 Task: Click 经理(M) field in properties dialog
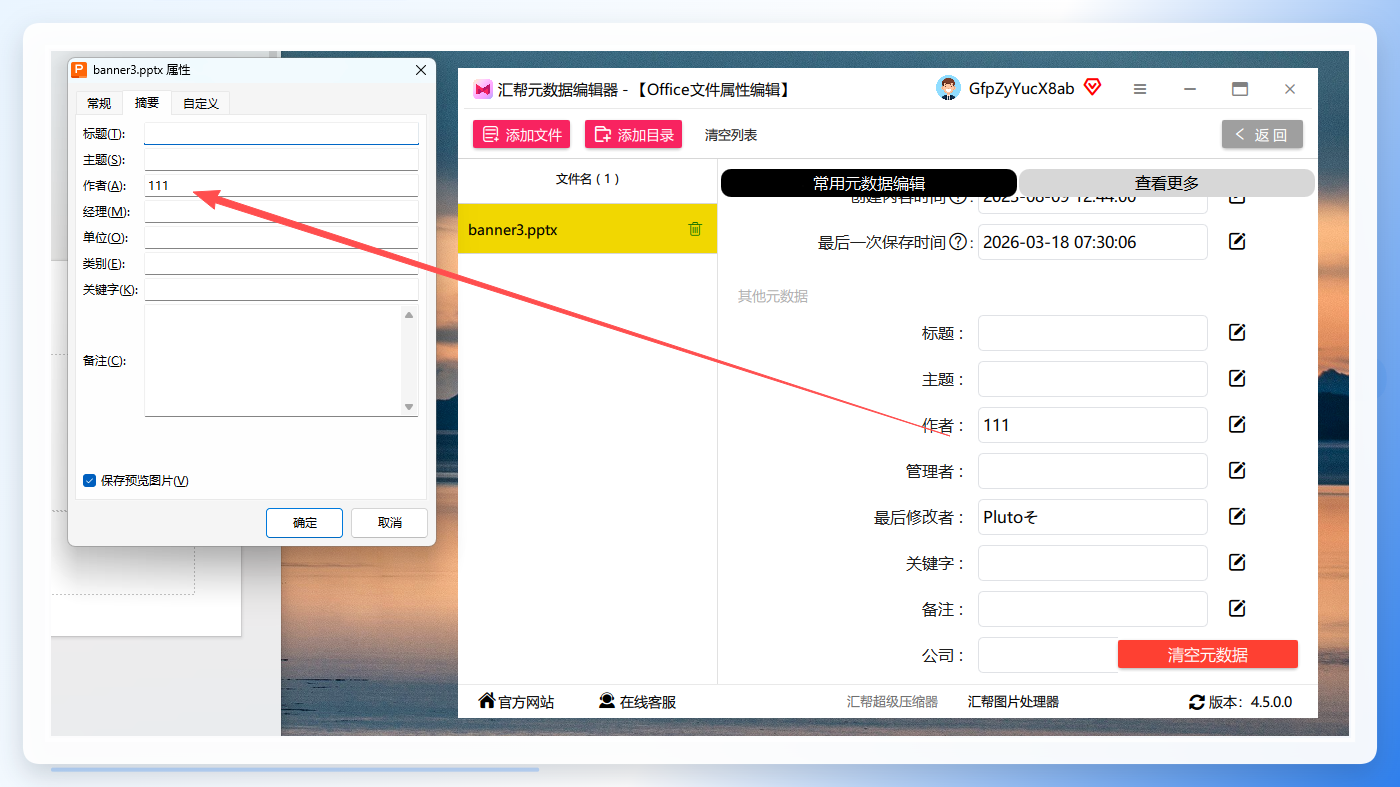[x=281, y=211]
